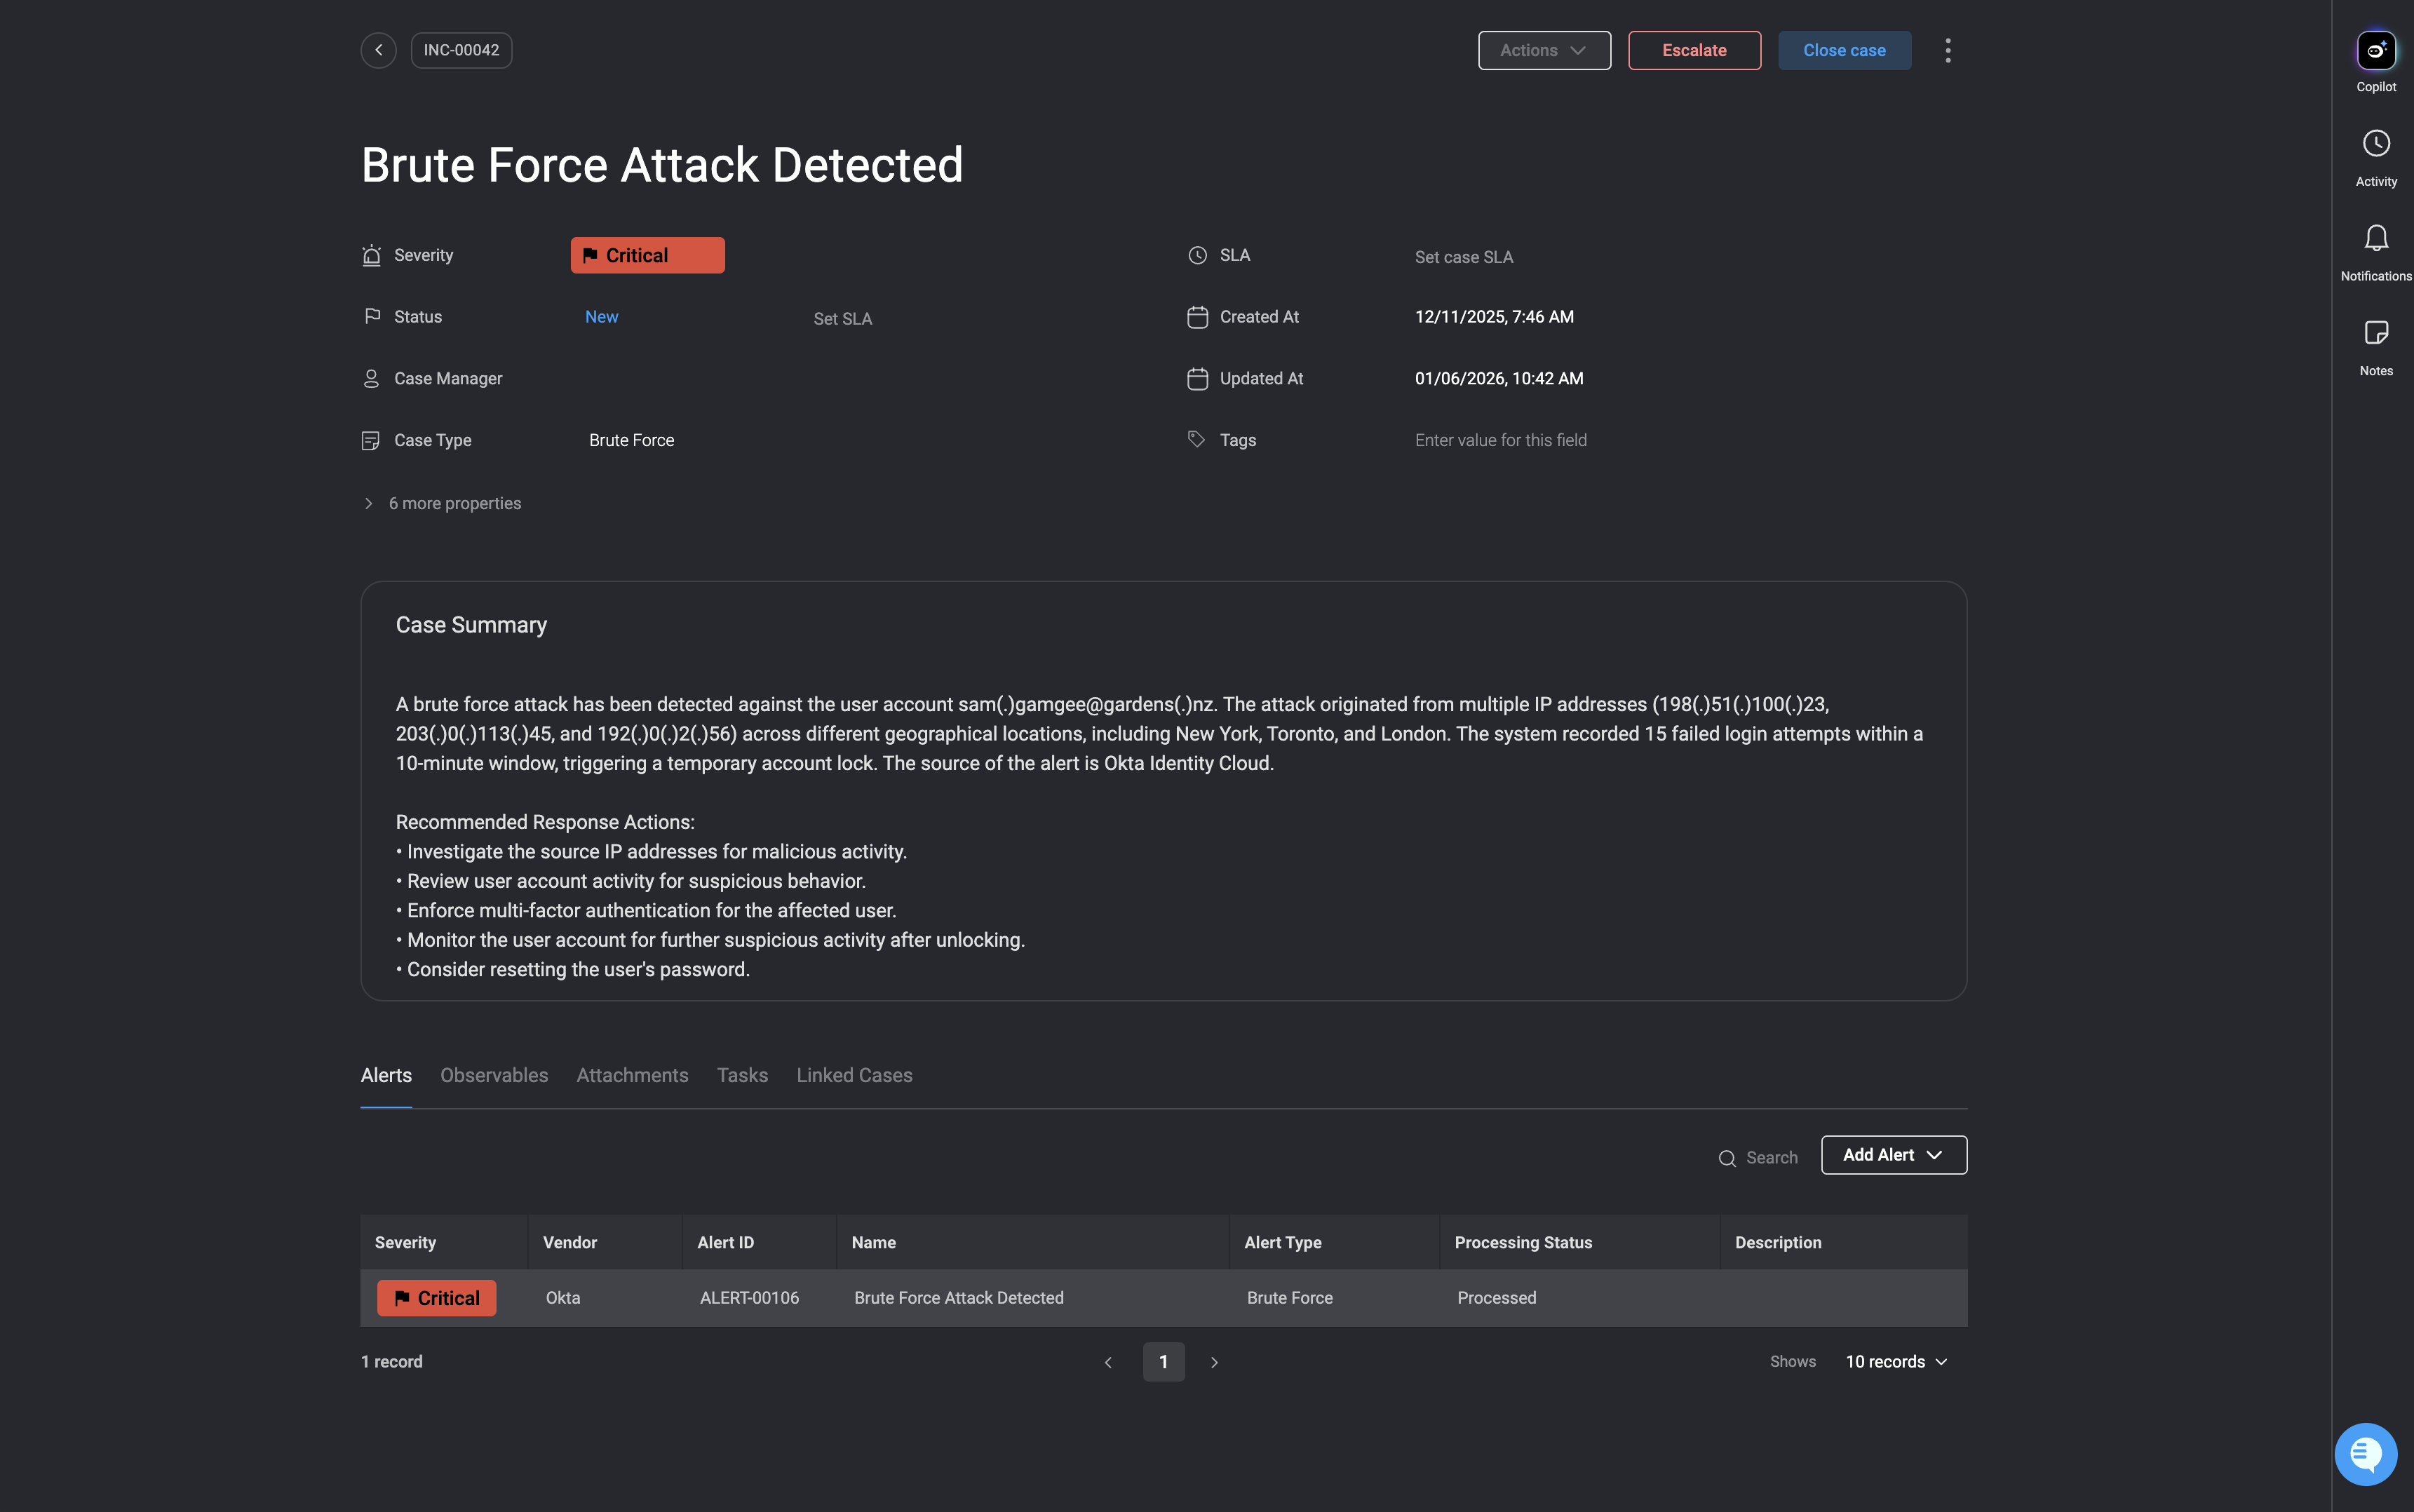Click the Escalate button
Screen dimensions: 2414x1512
[x=1694, y=50]
